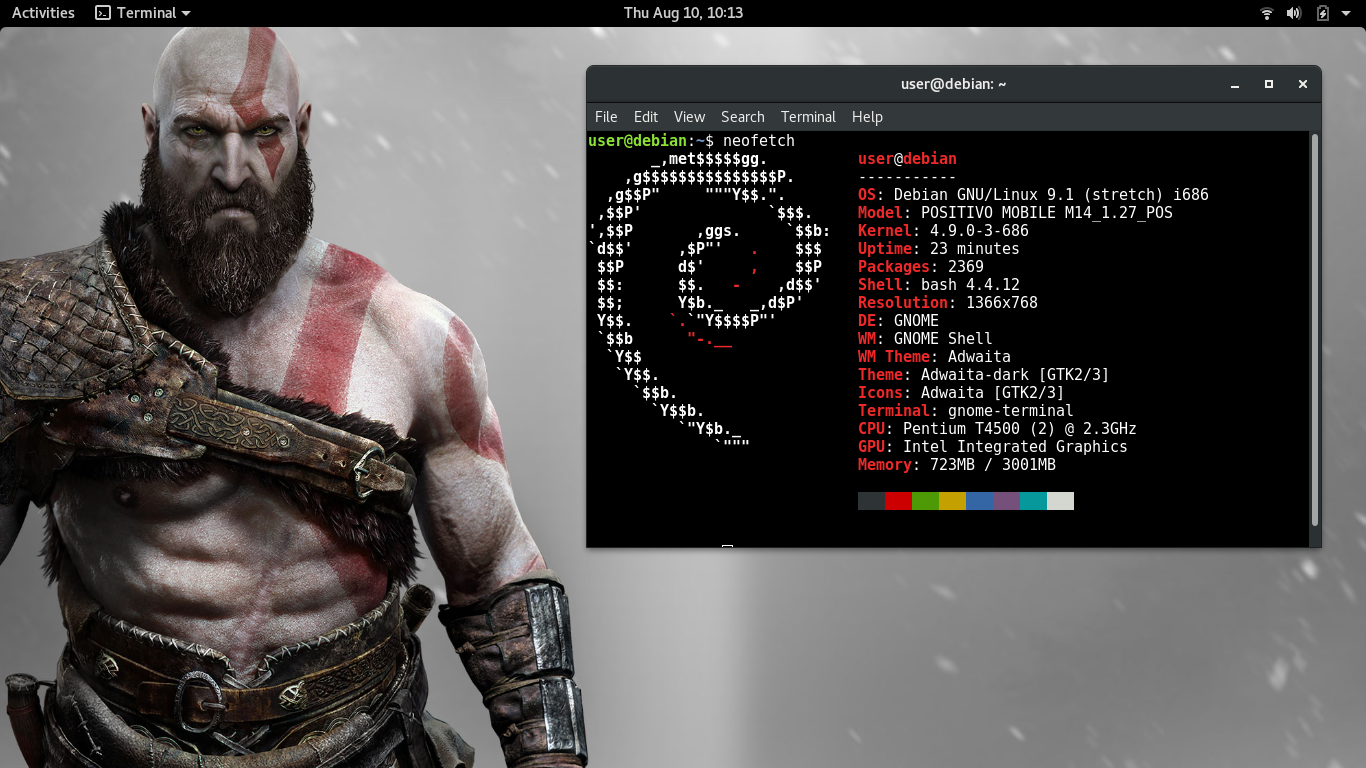Open the Edit menu

point(646,117)
